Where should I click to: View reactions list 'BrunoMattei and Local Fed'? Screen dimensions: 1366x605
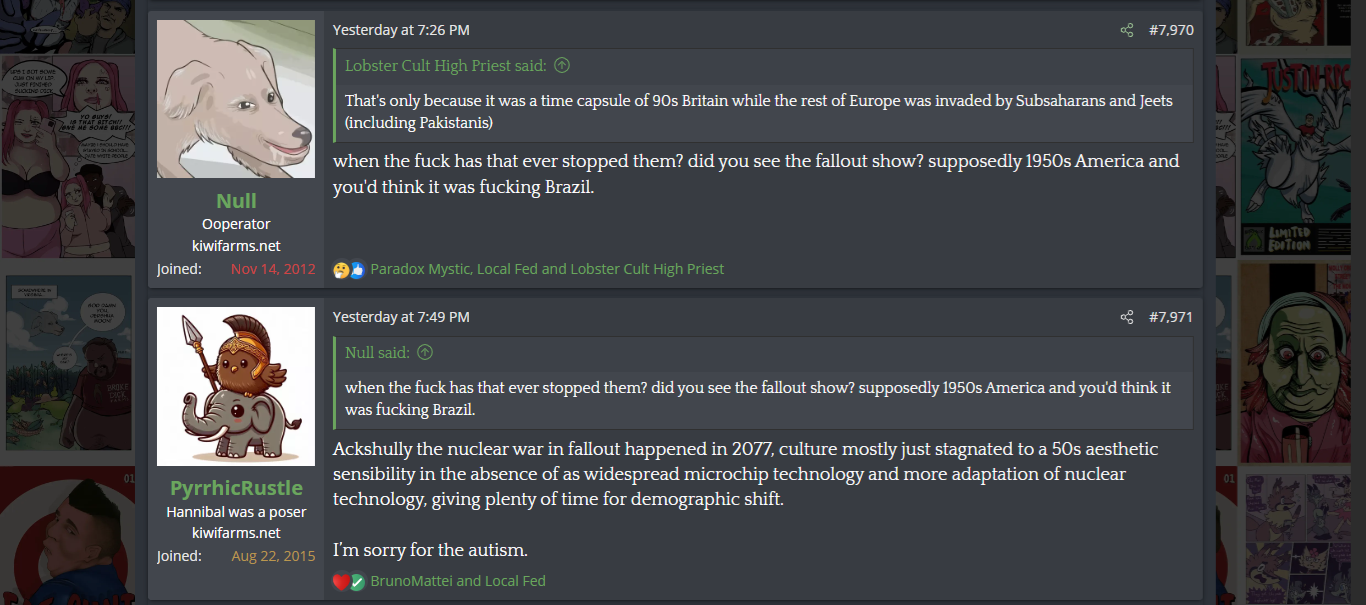[x=458, y=581]
